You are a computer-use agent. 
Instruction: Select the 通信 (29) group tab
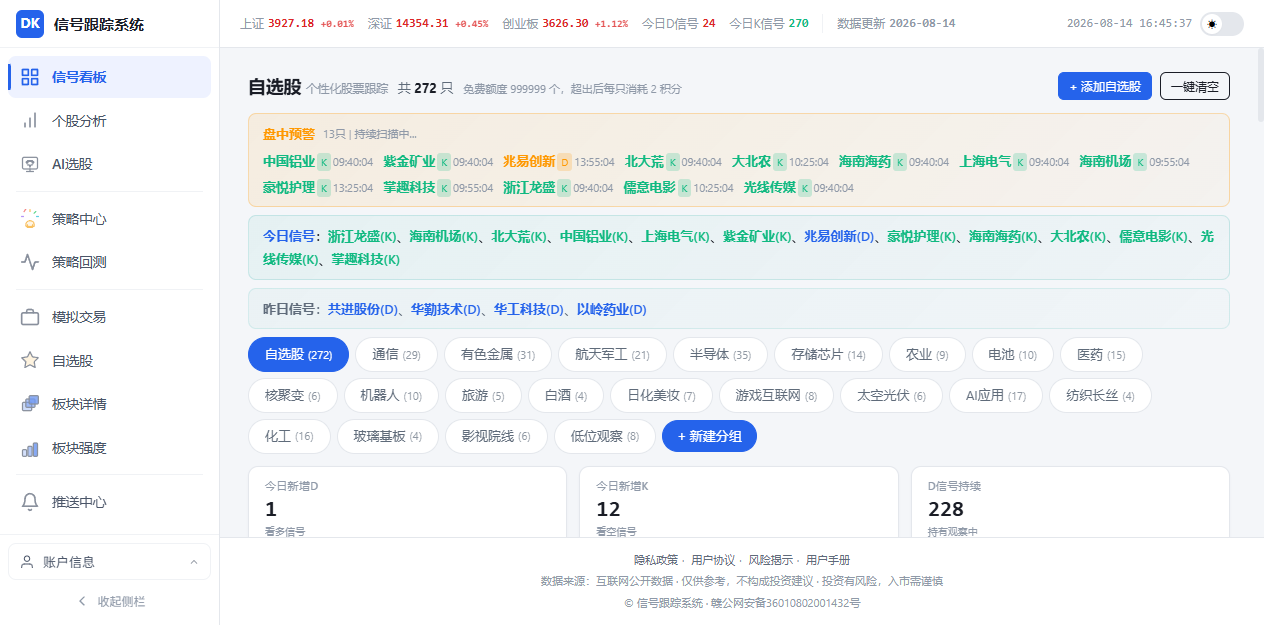tap(397, 354)
